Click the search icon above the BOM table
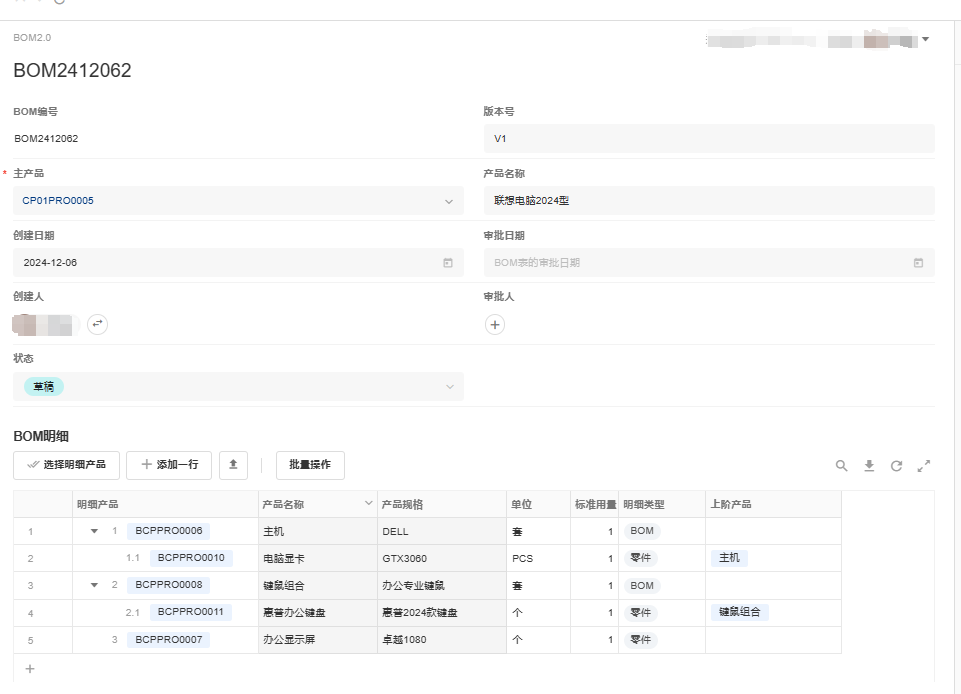Image resolution: width=961 pixels, height=694 pixels. coord(842,466)
